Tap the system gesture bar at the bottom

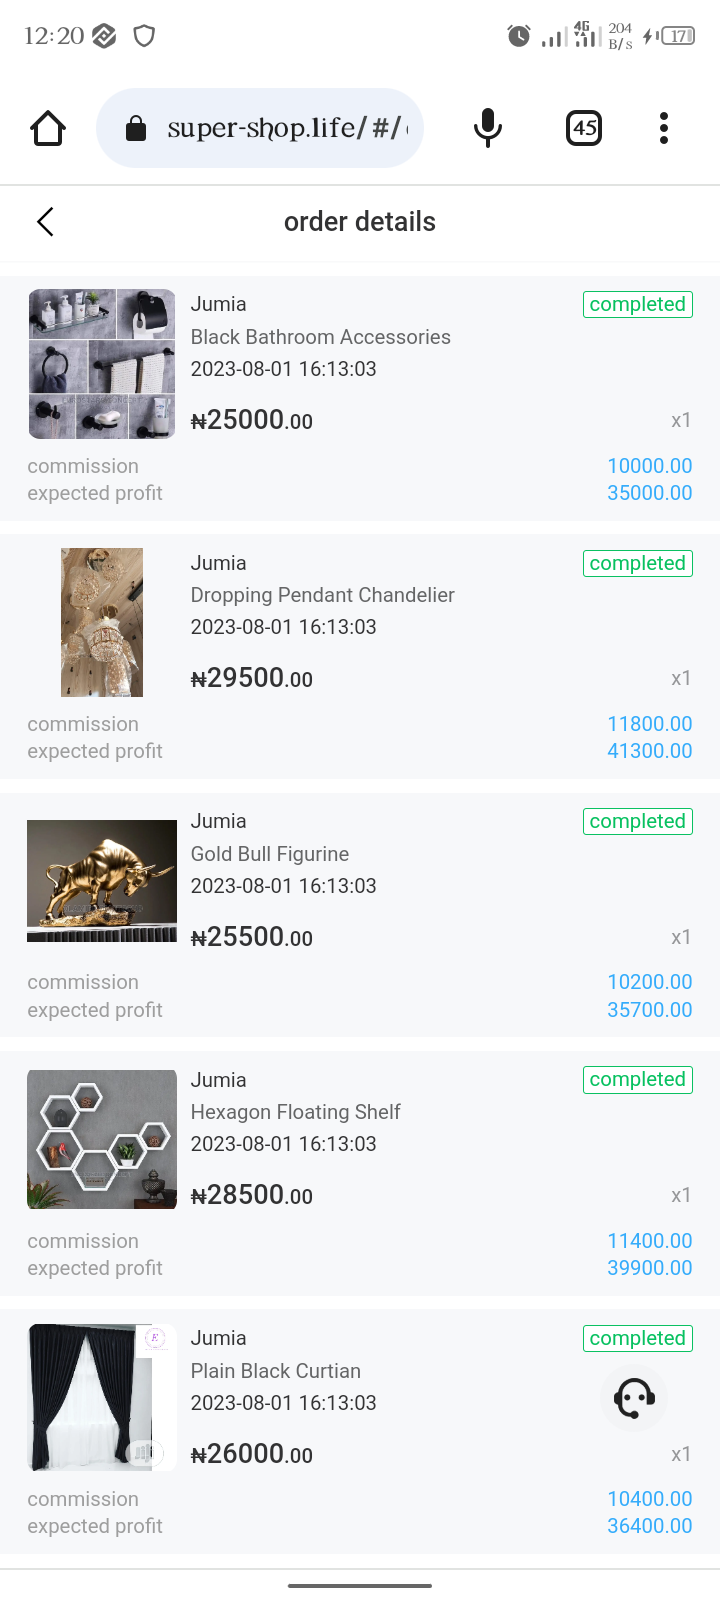click(x=360, y=1585)
